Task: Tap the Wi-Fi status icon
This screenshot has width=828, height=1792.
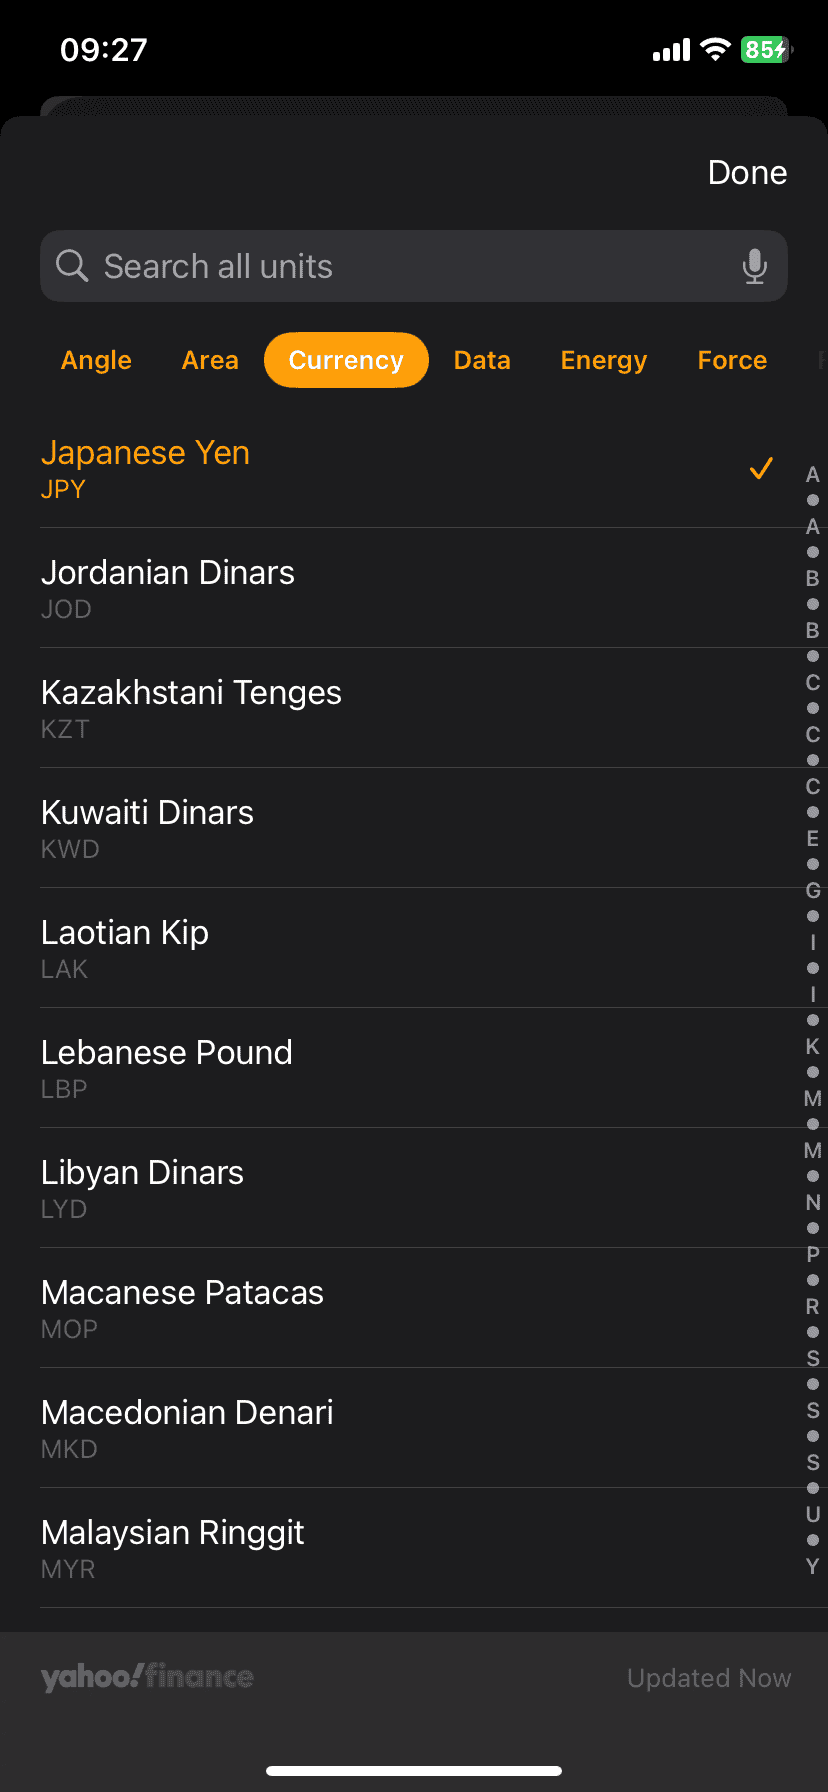Action: click(x=715, y=49)
